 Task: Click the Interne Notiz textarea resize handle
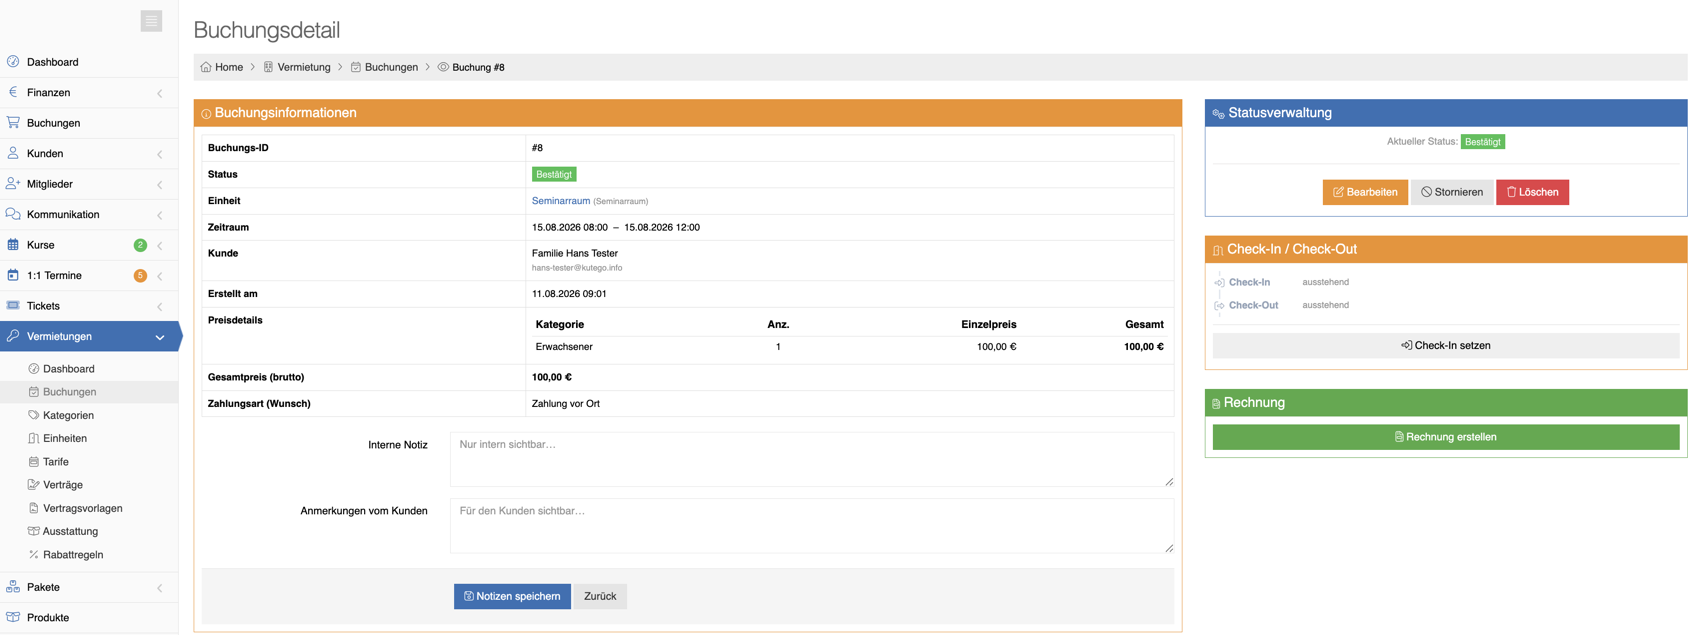pyautogui.click(x=1169, y=482)
